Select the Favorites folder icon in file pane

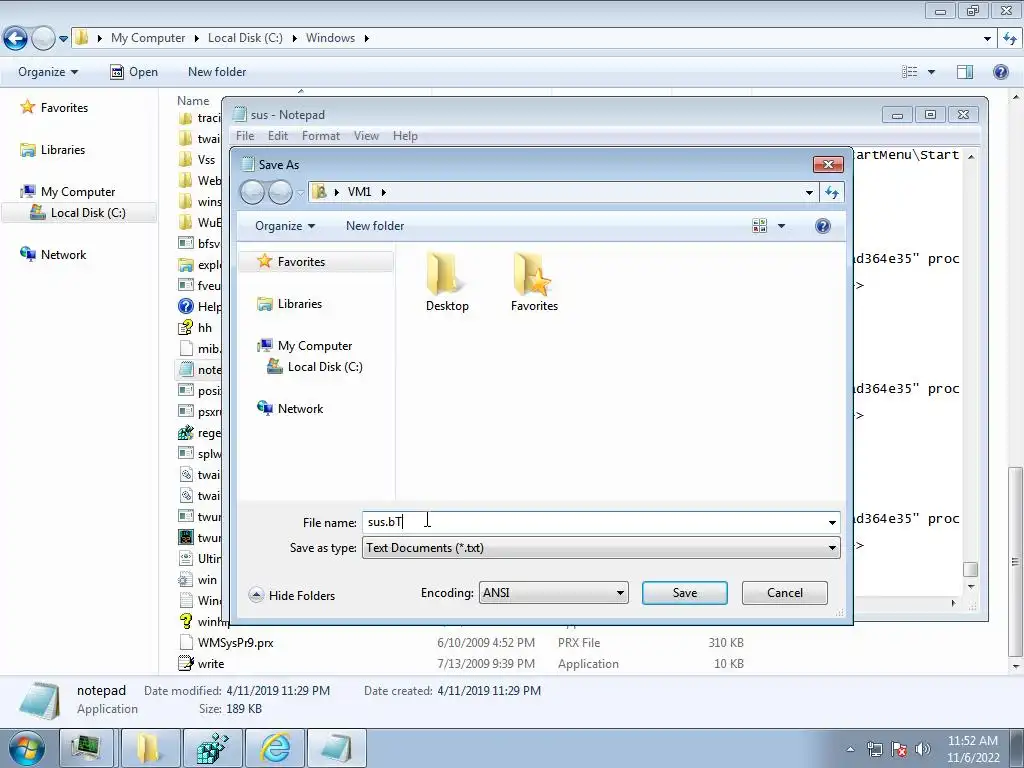pos(534,282)
